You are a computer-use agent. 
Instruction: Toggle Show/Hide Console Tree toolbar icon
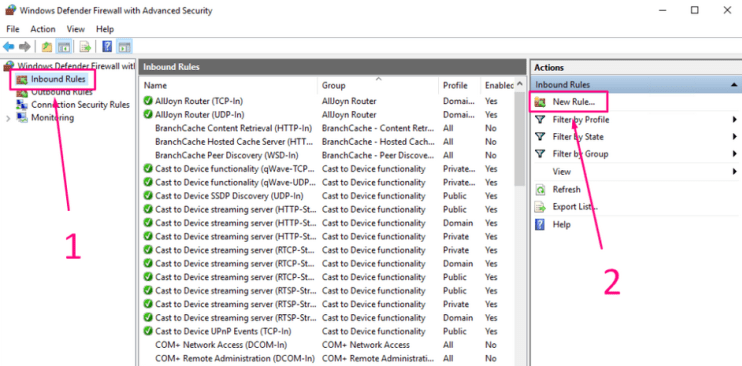(63, 46)
